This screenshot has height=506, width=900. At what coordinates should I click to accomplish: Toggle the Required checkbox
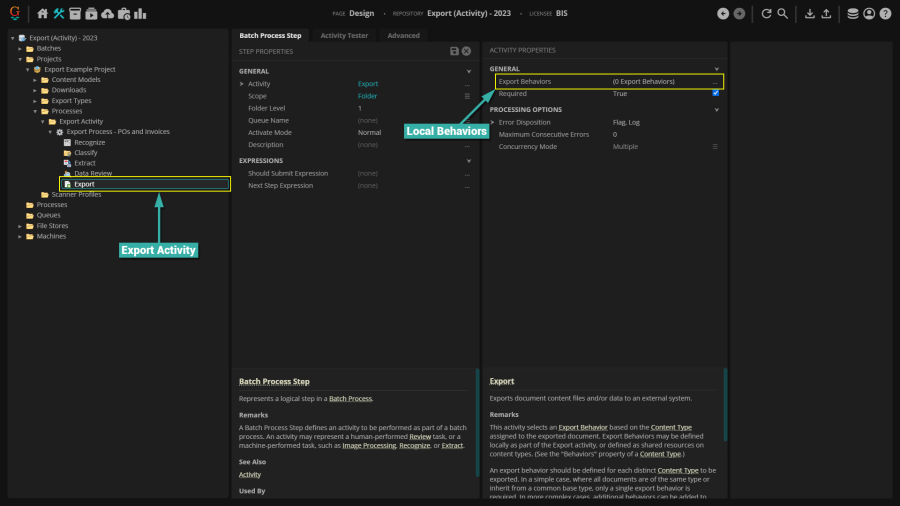point(715,93)
